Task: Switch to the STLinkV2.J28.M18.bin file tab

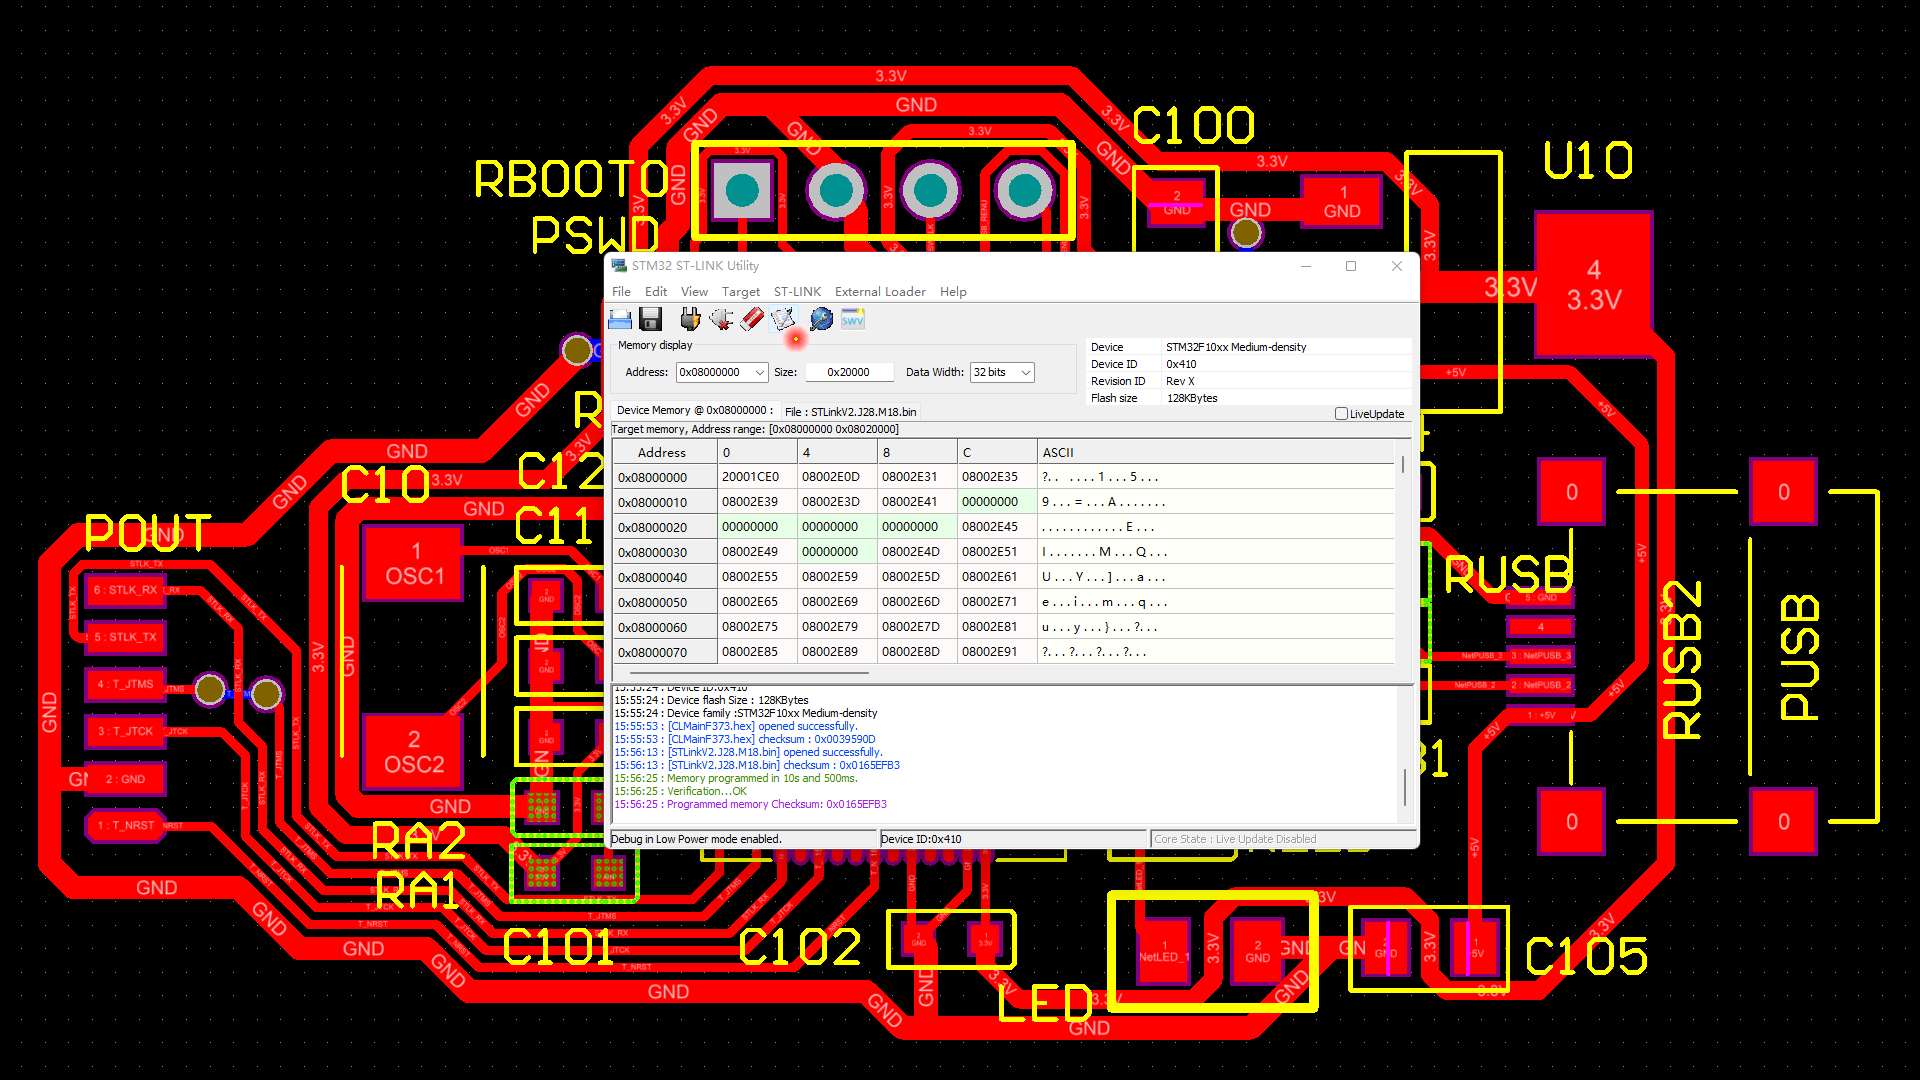Action: click(x=853, y=411)
